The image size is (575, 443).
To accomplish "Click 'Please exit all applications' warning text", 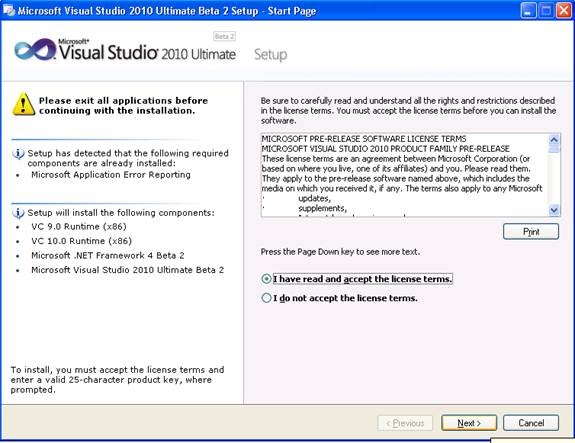I will (x=124, y=106).
